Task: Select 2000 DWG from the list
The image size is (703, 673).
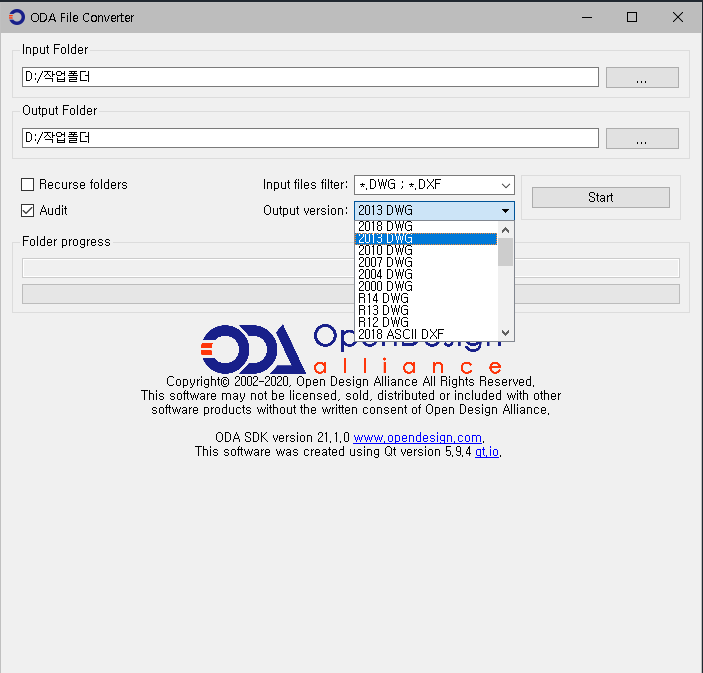Action: click(426, 287)
